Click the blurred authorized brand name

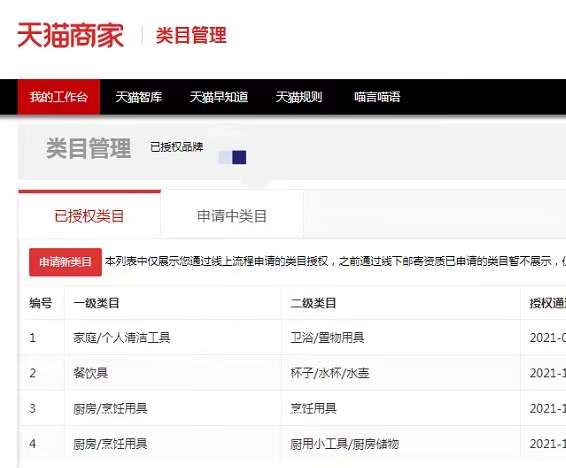pos(233,157)
